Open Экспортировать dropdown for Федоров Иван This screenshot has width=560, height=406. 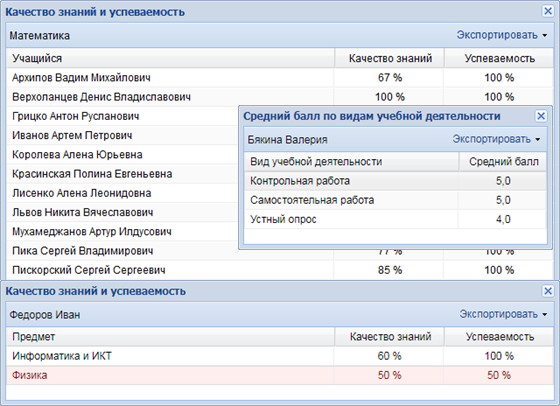[503, 314]
